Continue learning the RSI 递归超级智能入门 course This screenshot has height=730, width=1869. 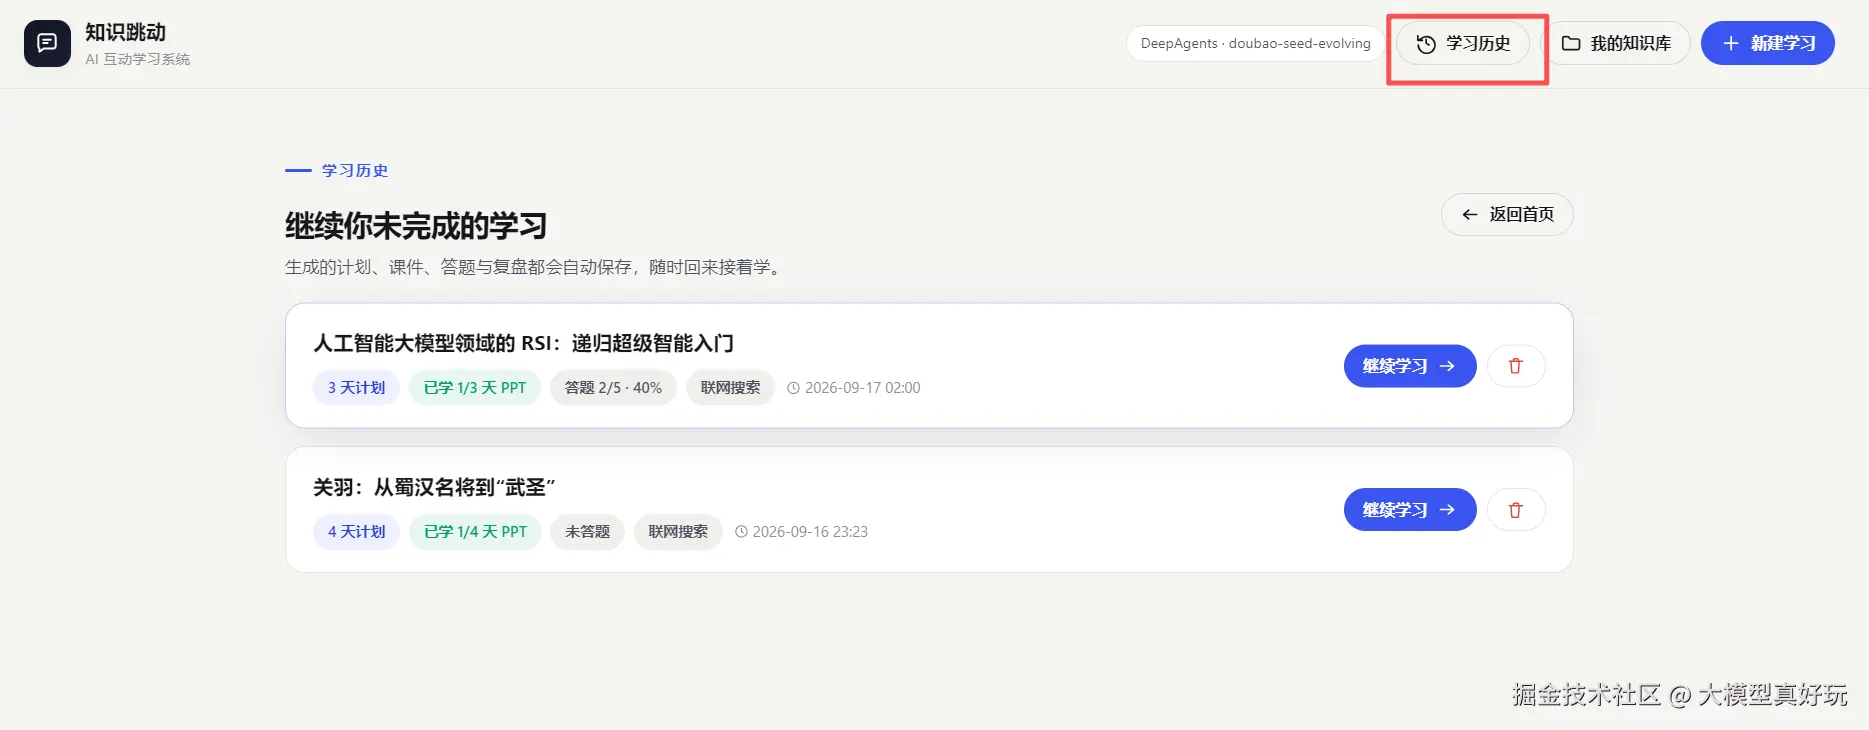coord(1410,366)
